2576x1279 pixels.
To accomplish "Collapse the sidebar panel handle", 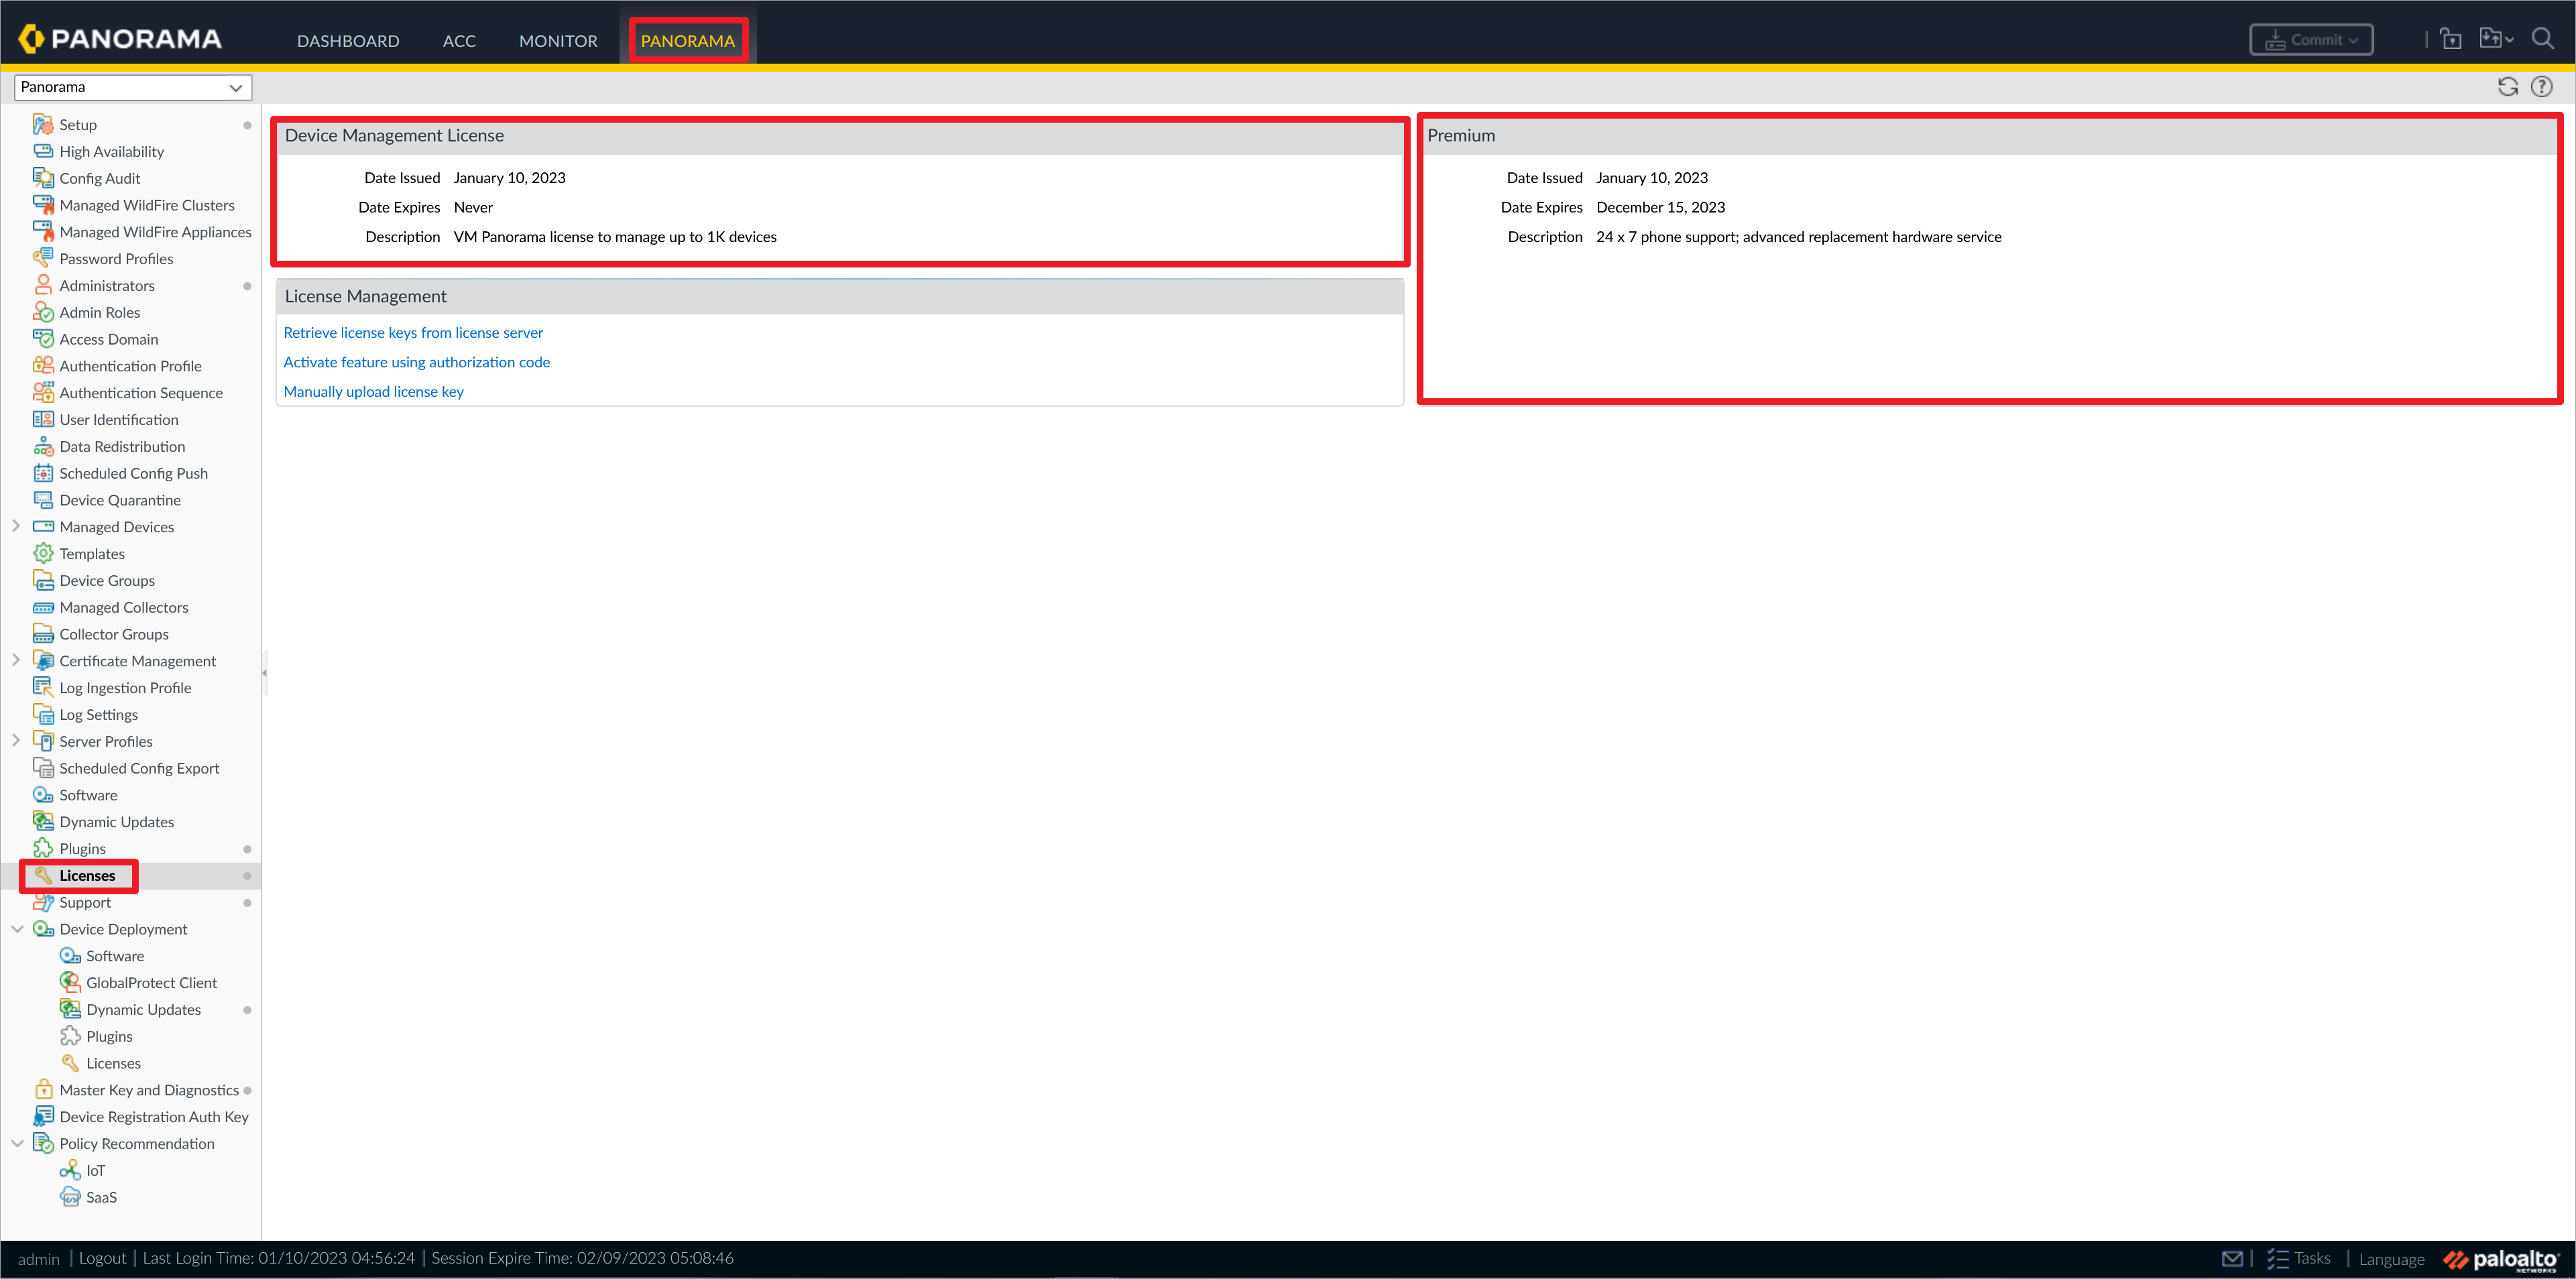I will 264,672.
